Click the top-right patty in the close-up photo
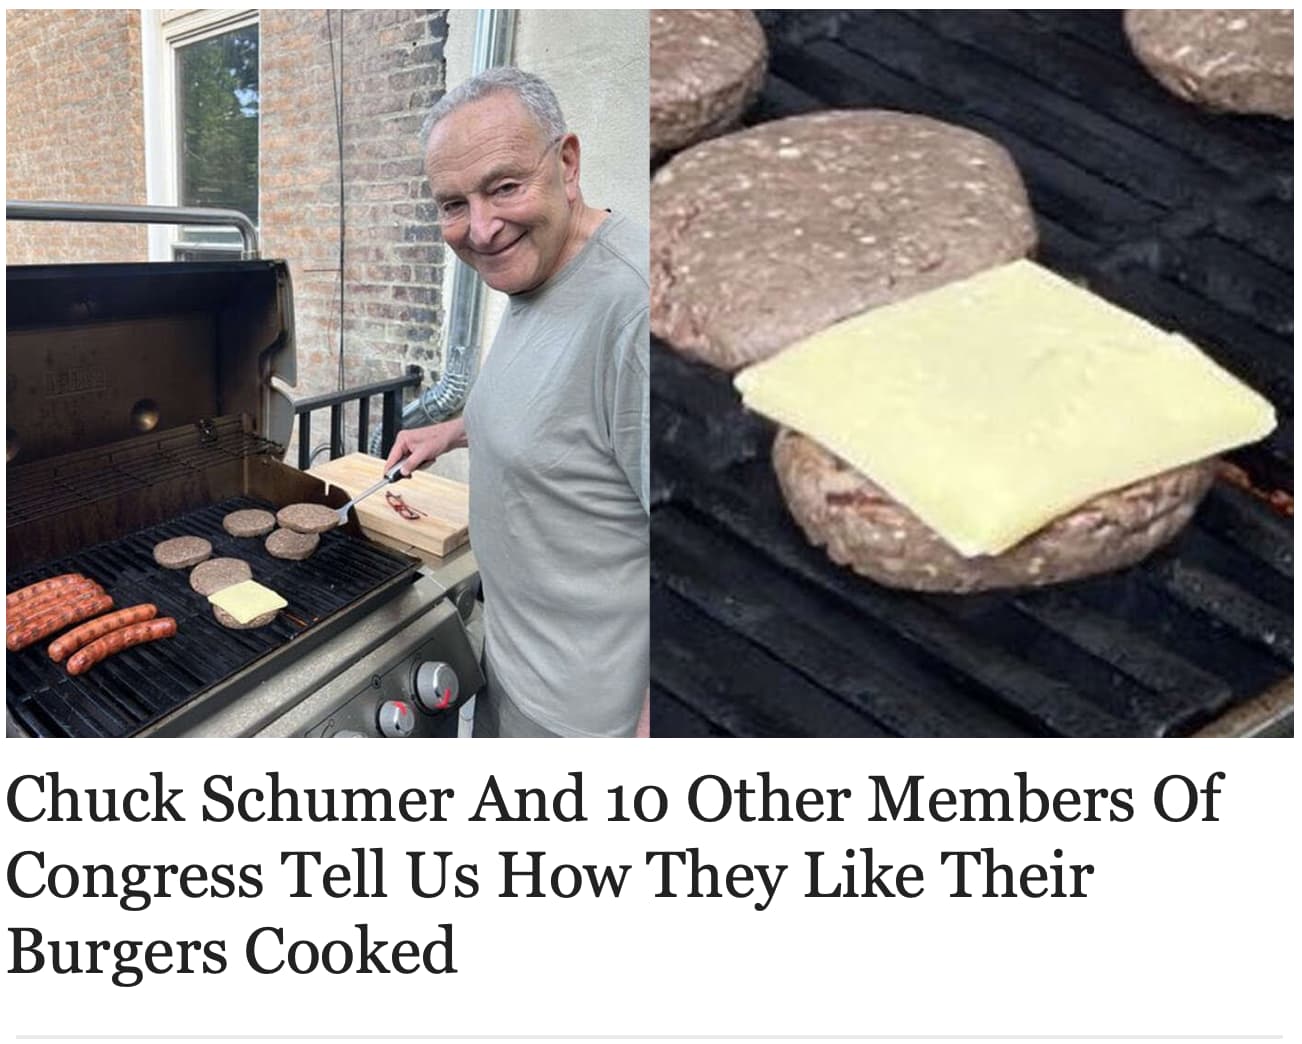 tap(1213, 57)
